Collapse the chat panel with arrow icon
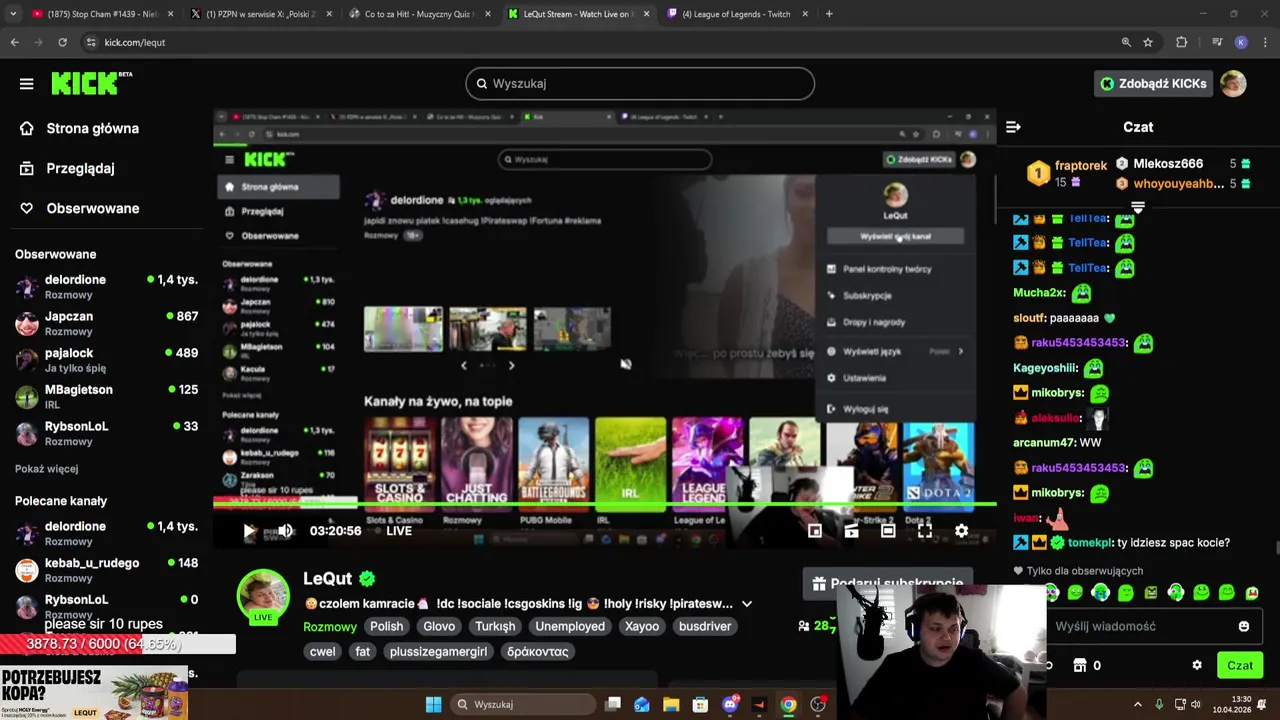This screenshot has height=720, width=1280. [1013, 127]
